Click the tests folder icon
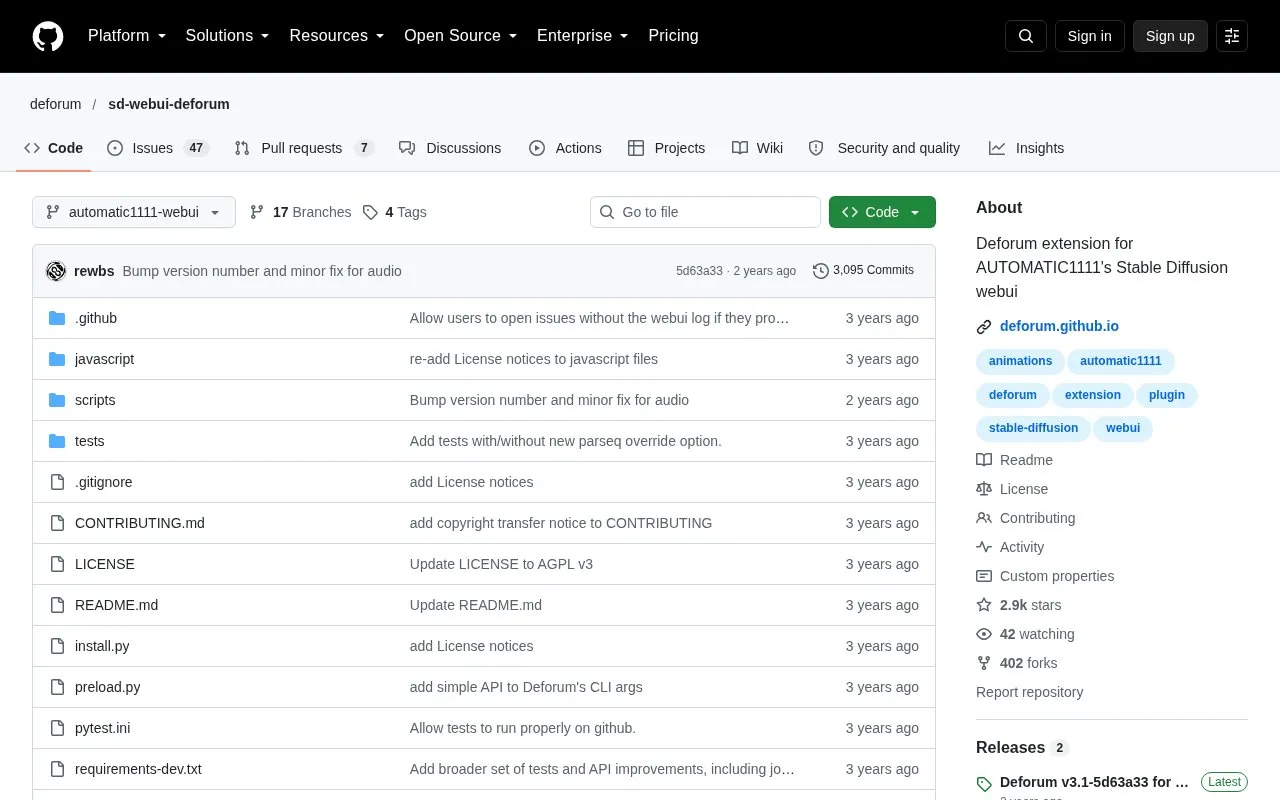This screenshot has width=1280, height=800. [57, 441]
